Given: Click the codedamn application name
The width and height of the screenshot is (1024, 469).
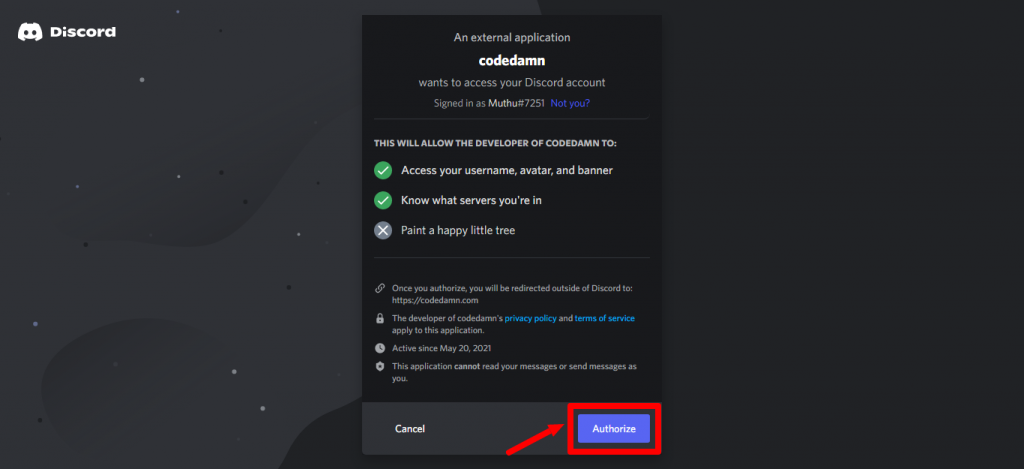Looking at the screenshot, I should click(512, 60).
